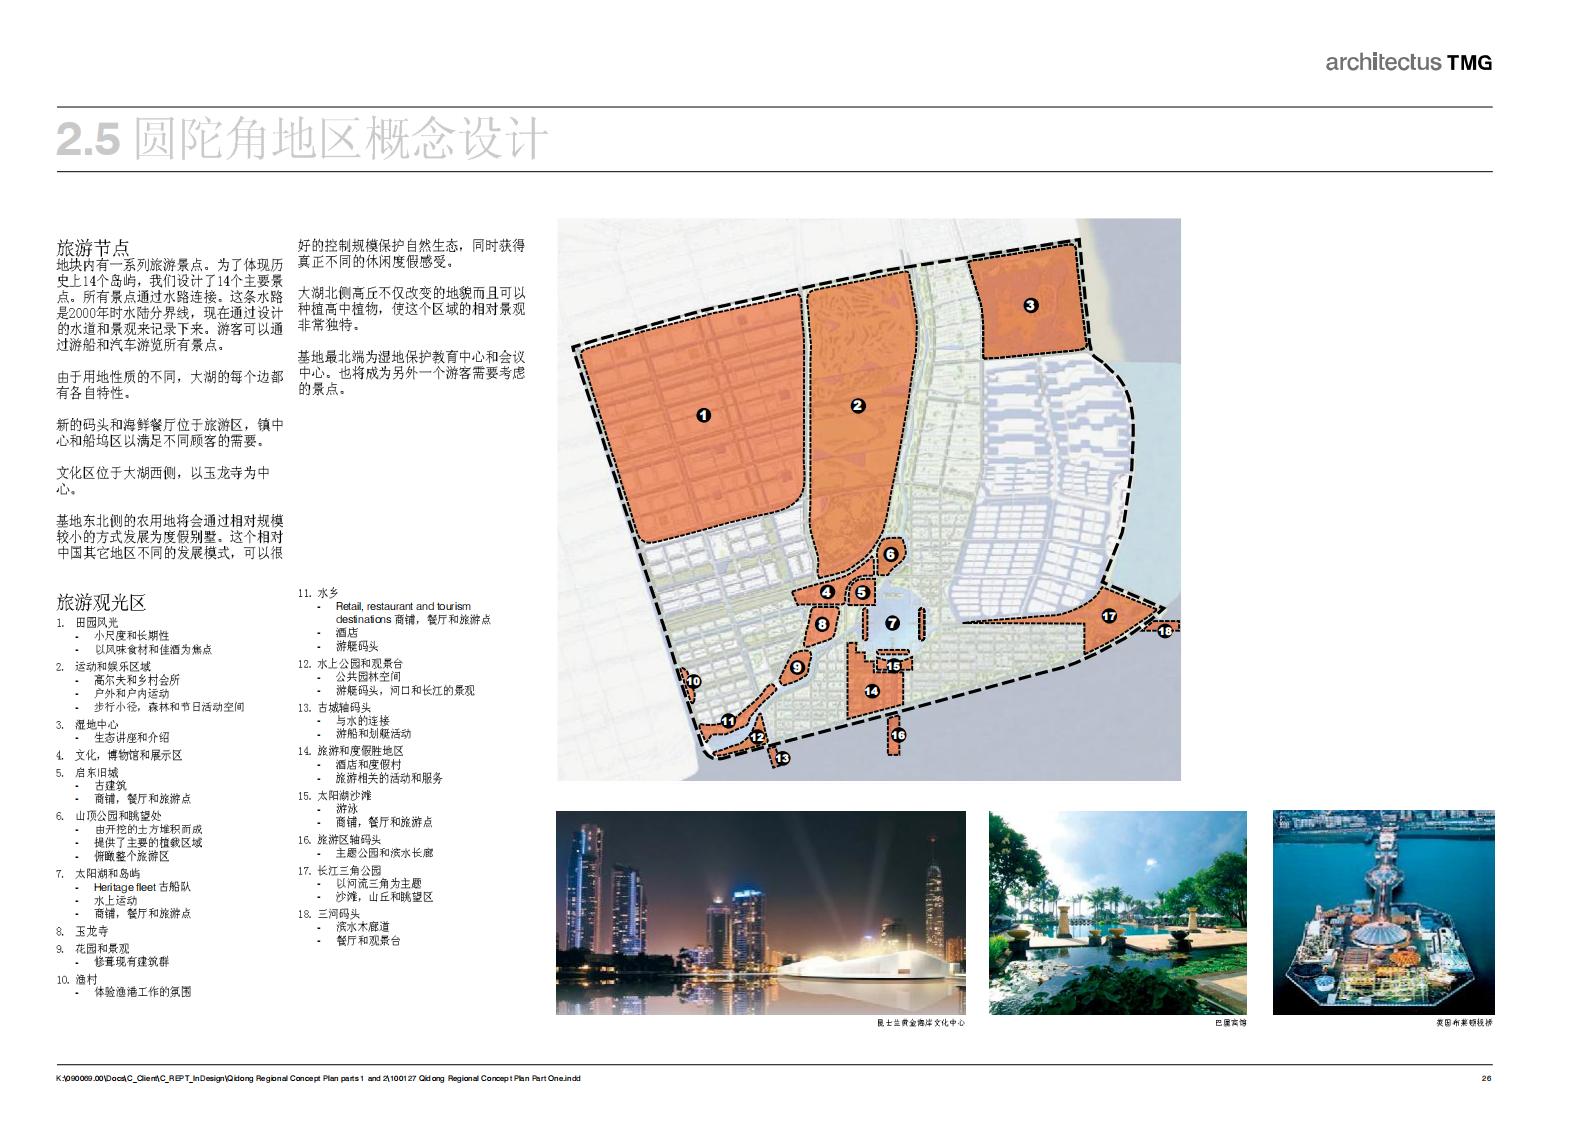The image size is (1587, 1123).
Task: Select legend entry 1. 田园风光
Action: 87,622
